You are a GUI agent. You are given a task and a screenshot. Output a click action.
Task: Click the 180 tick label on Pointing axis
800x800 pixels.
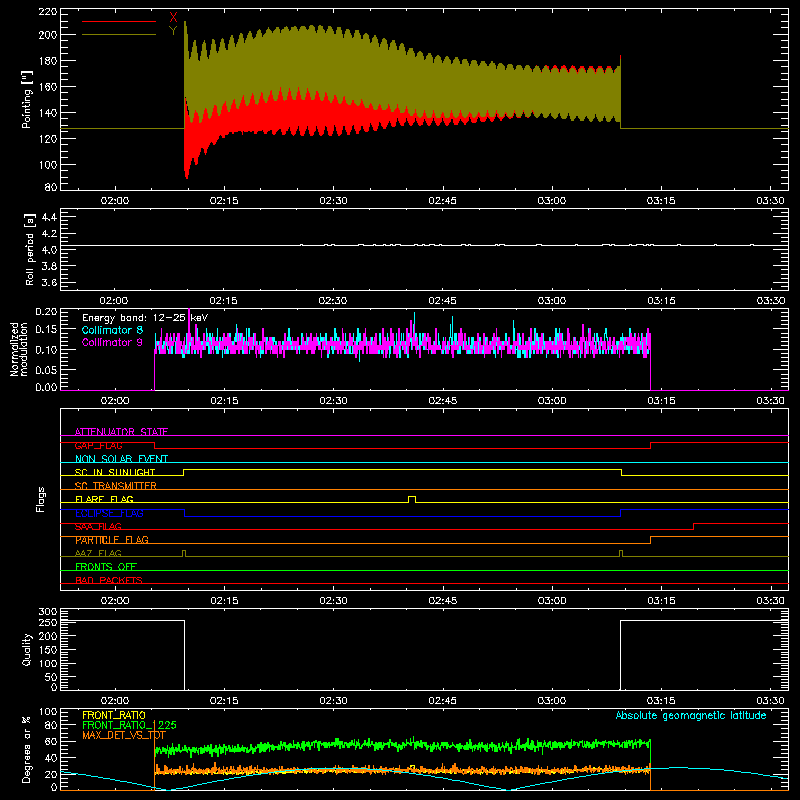(x=48, y=61)
